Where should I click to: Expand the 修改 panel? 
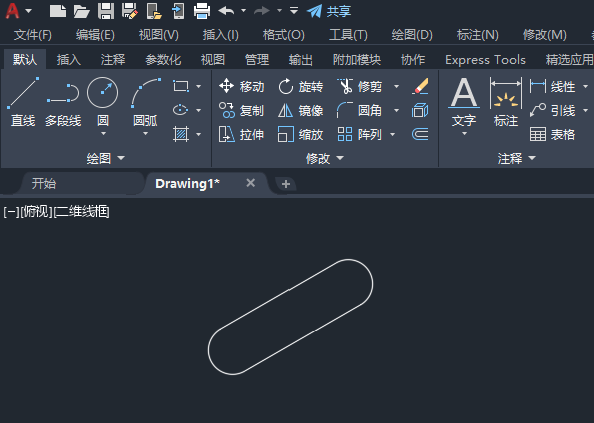325,158
